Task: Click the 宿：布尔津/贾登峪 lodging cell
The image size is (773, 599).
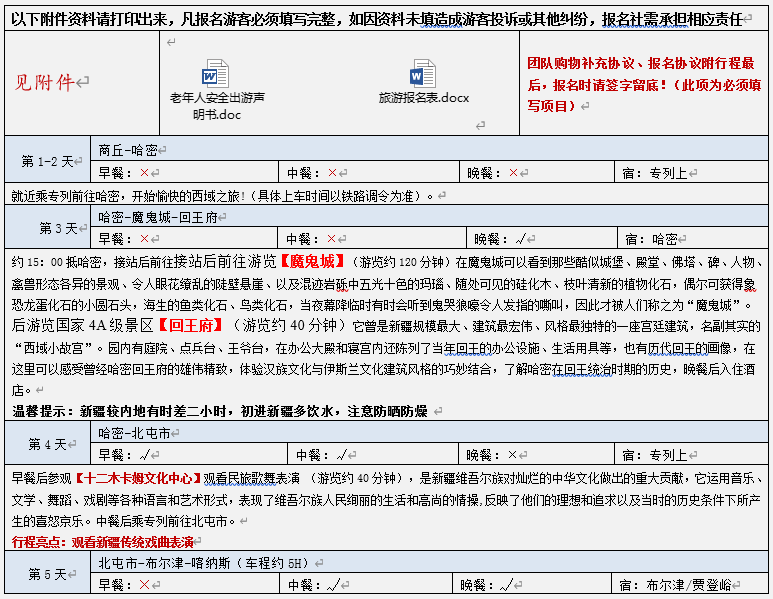Action: [x=690, y=584]
